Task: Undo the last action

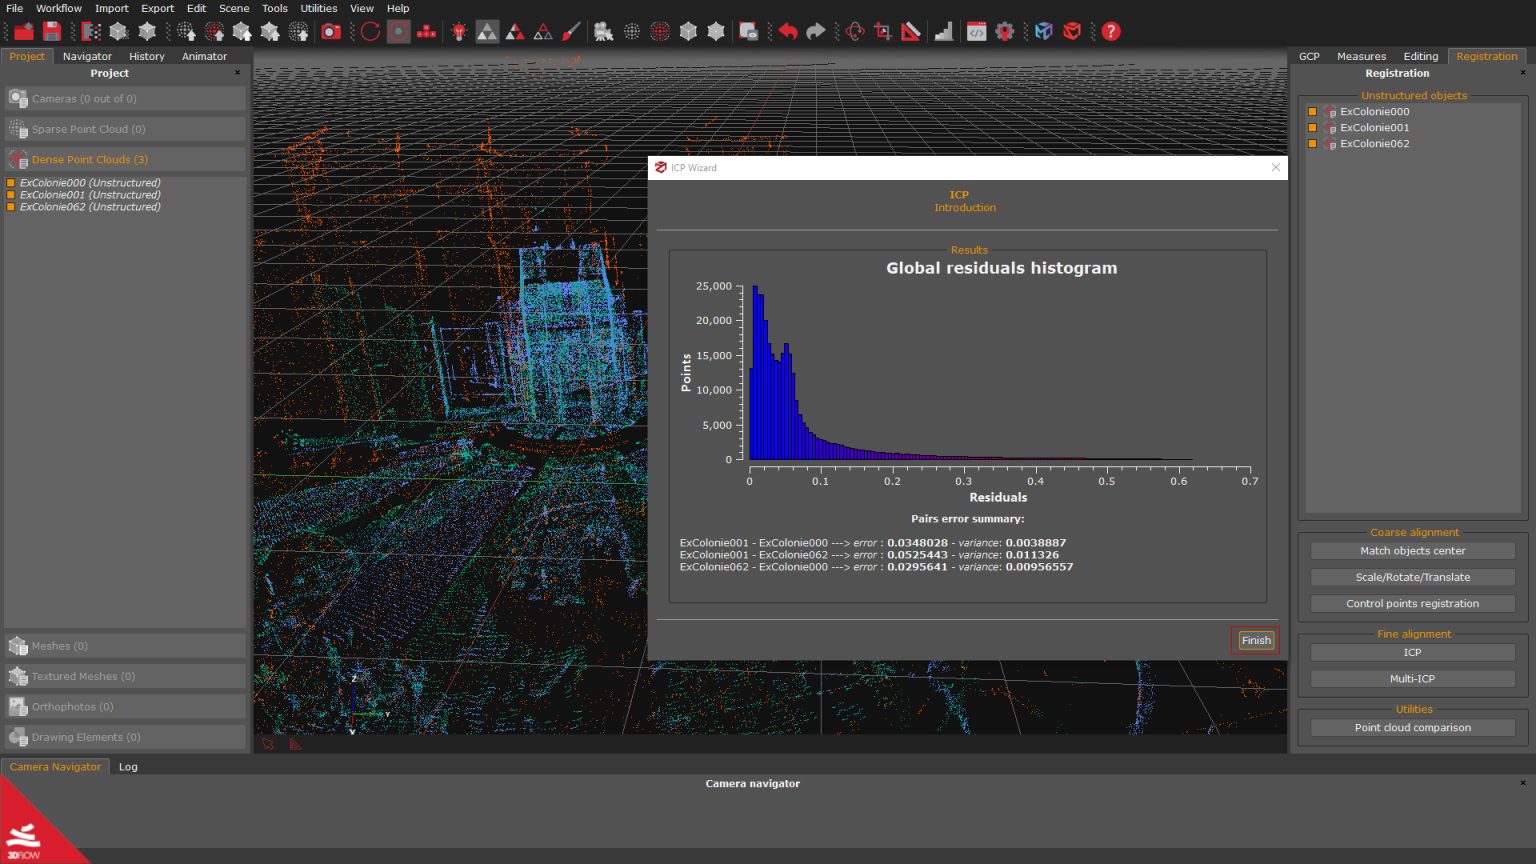Action: pos(789,31)
